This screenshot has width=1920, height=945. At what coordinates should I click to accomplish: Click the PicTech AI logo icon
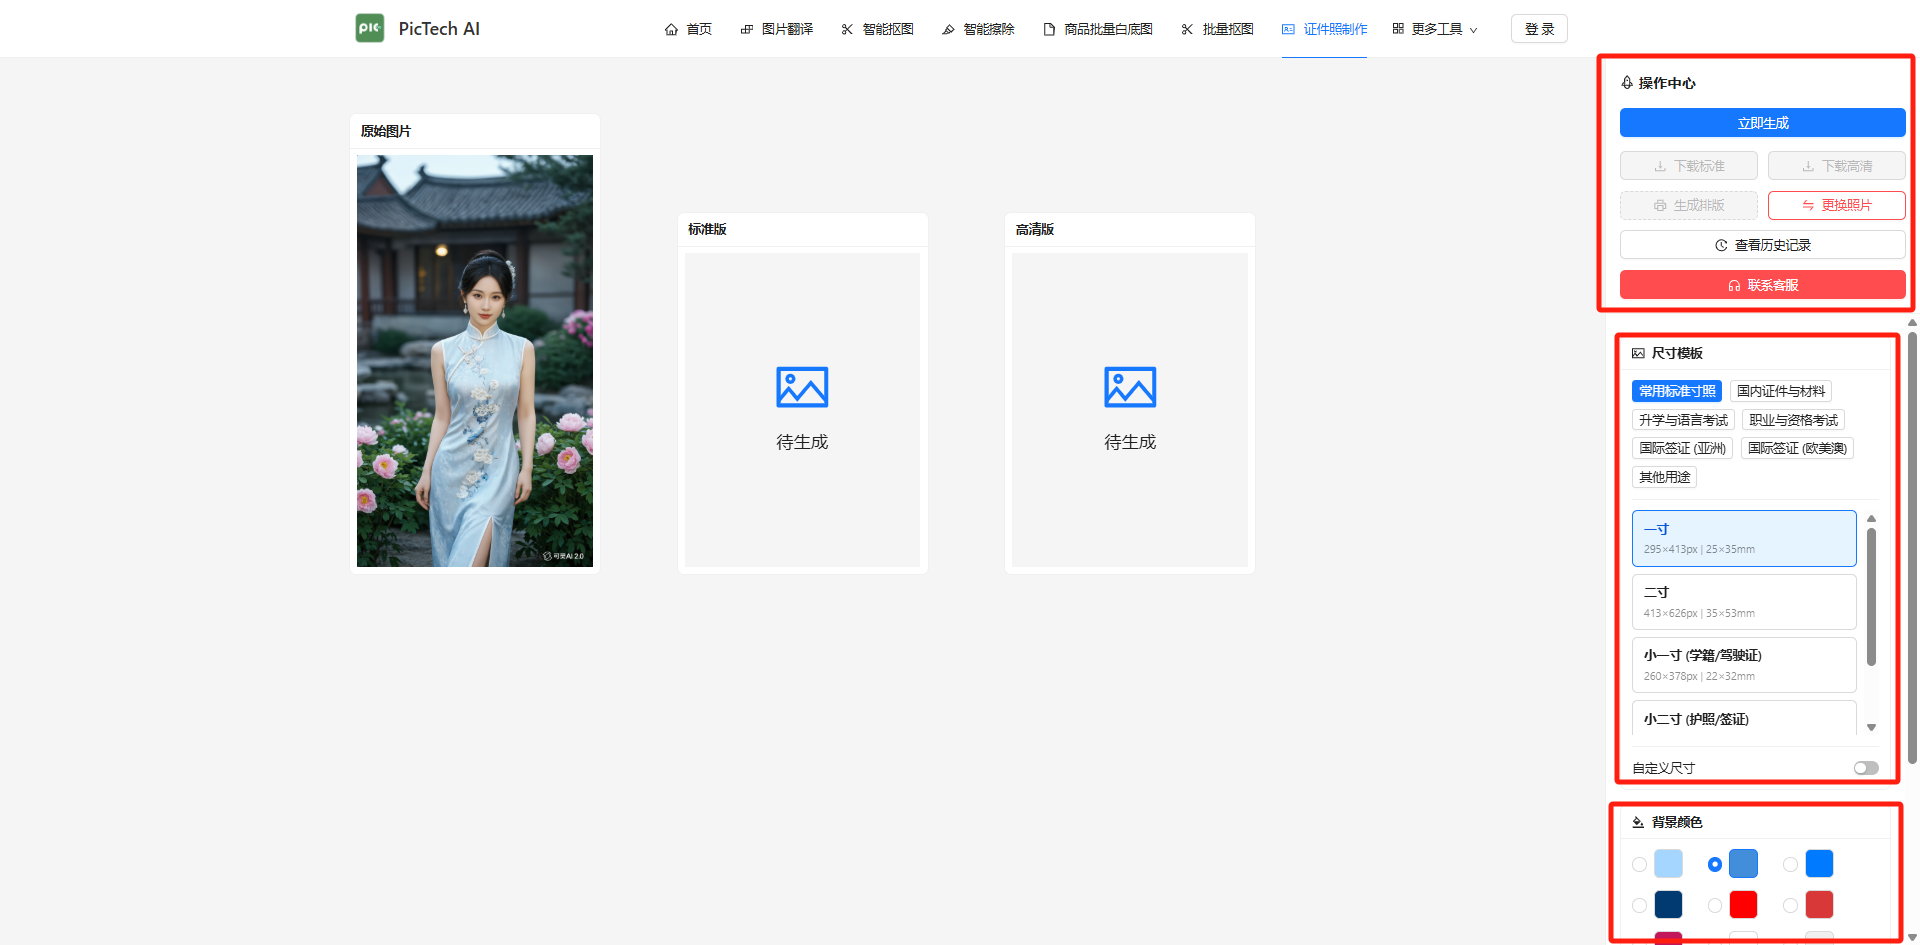(x=369, y=28)
